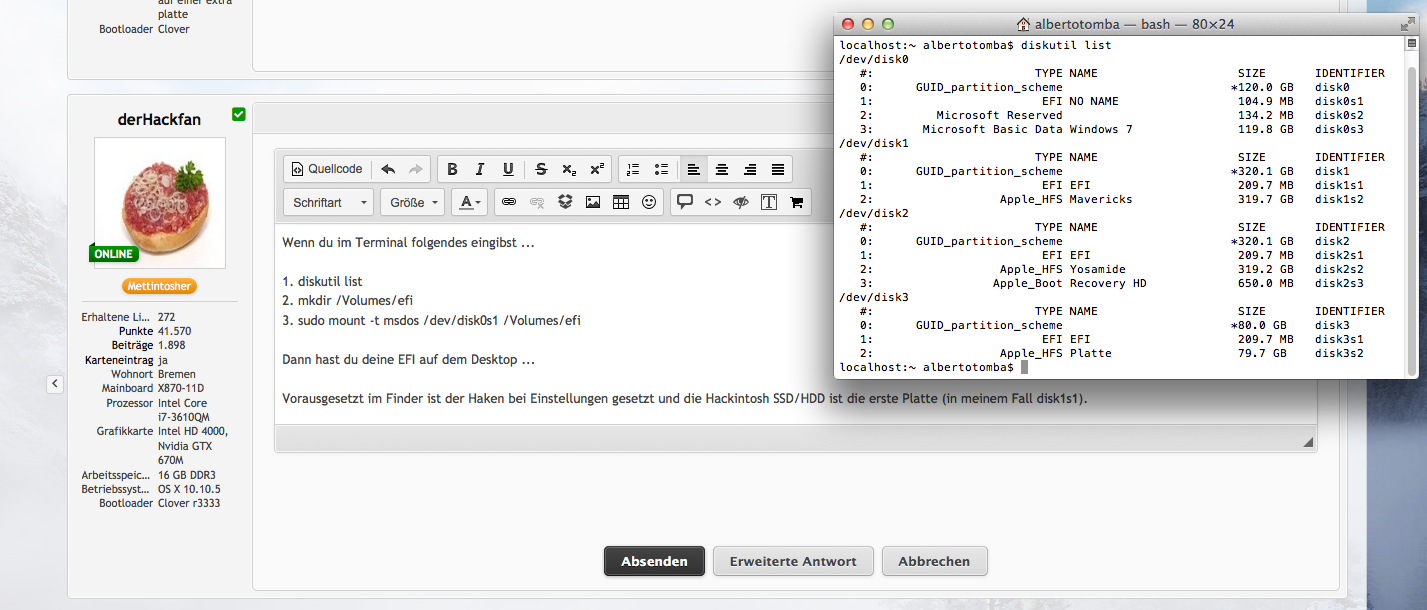Click 'Bootloader Clover r3333' text
1427x610 pixels.
(159, 503)
